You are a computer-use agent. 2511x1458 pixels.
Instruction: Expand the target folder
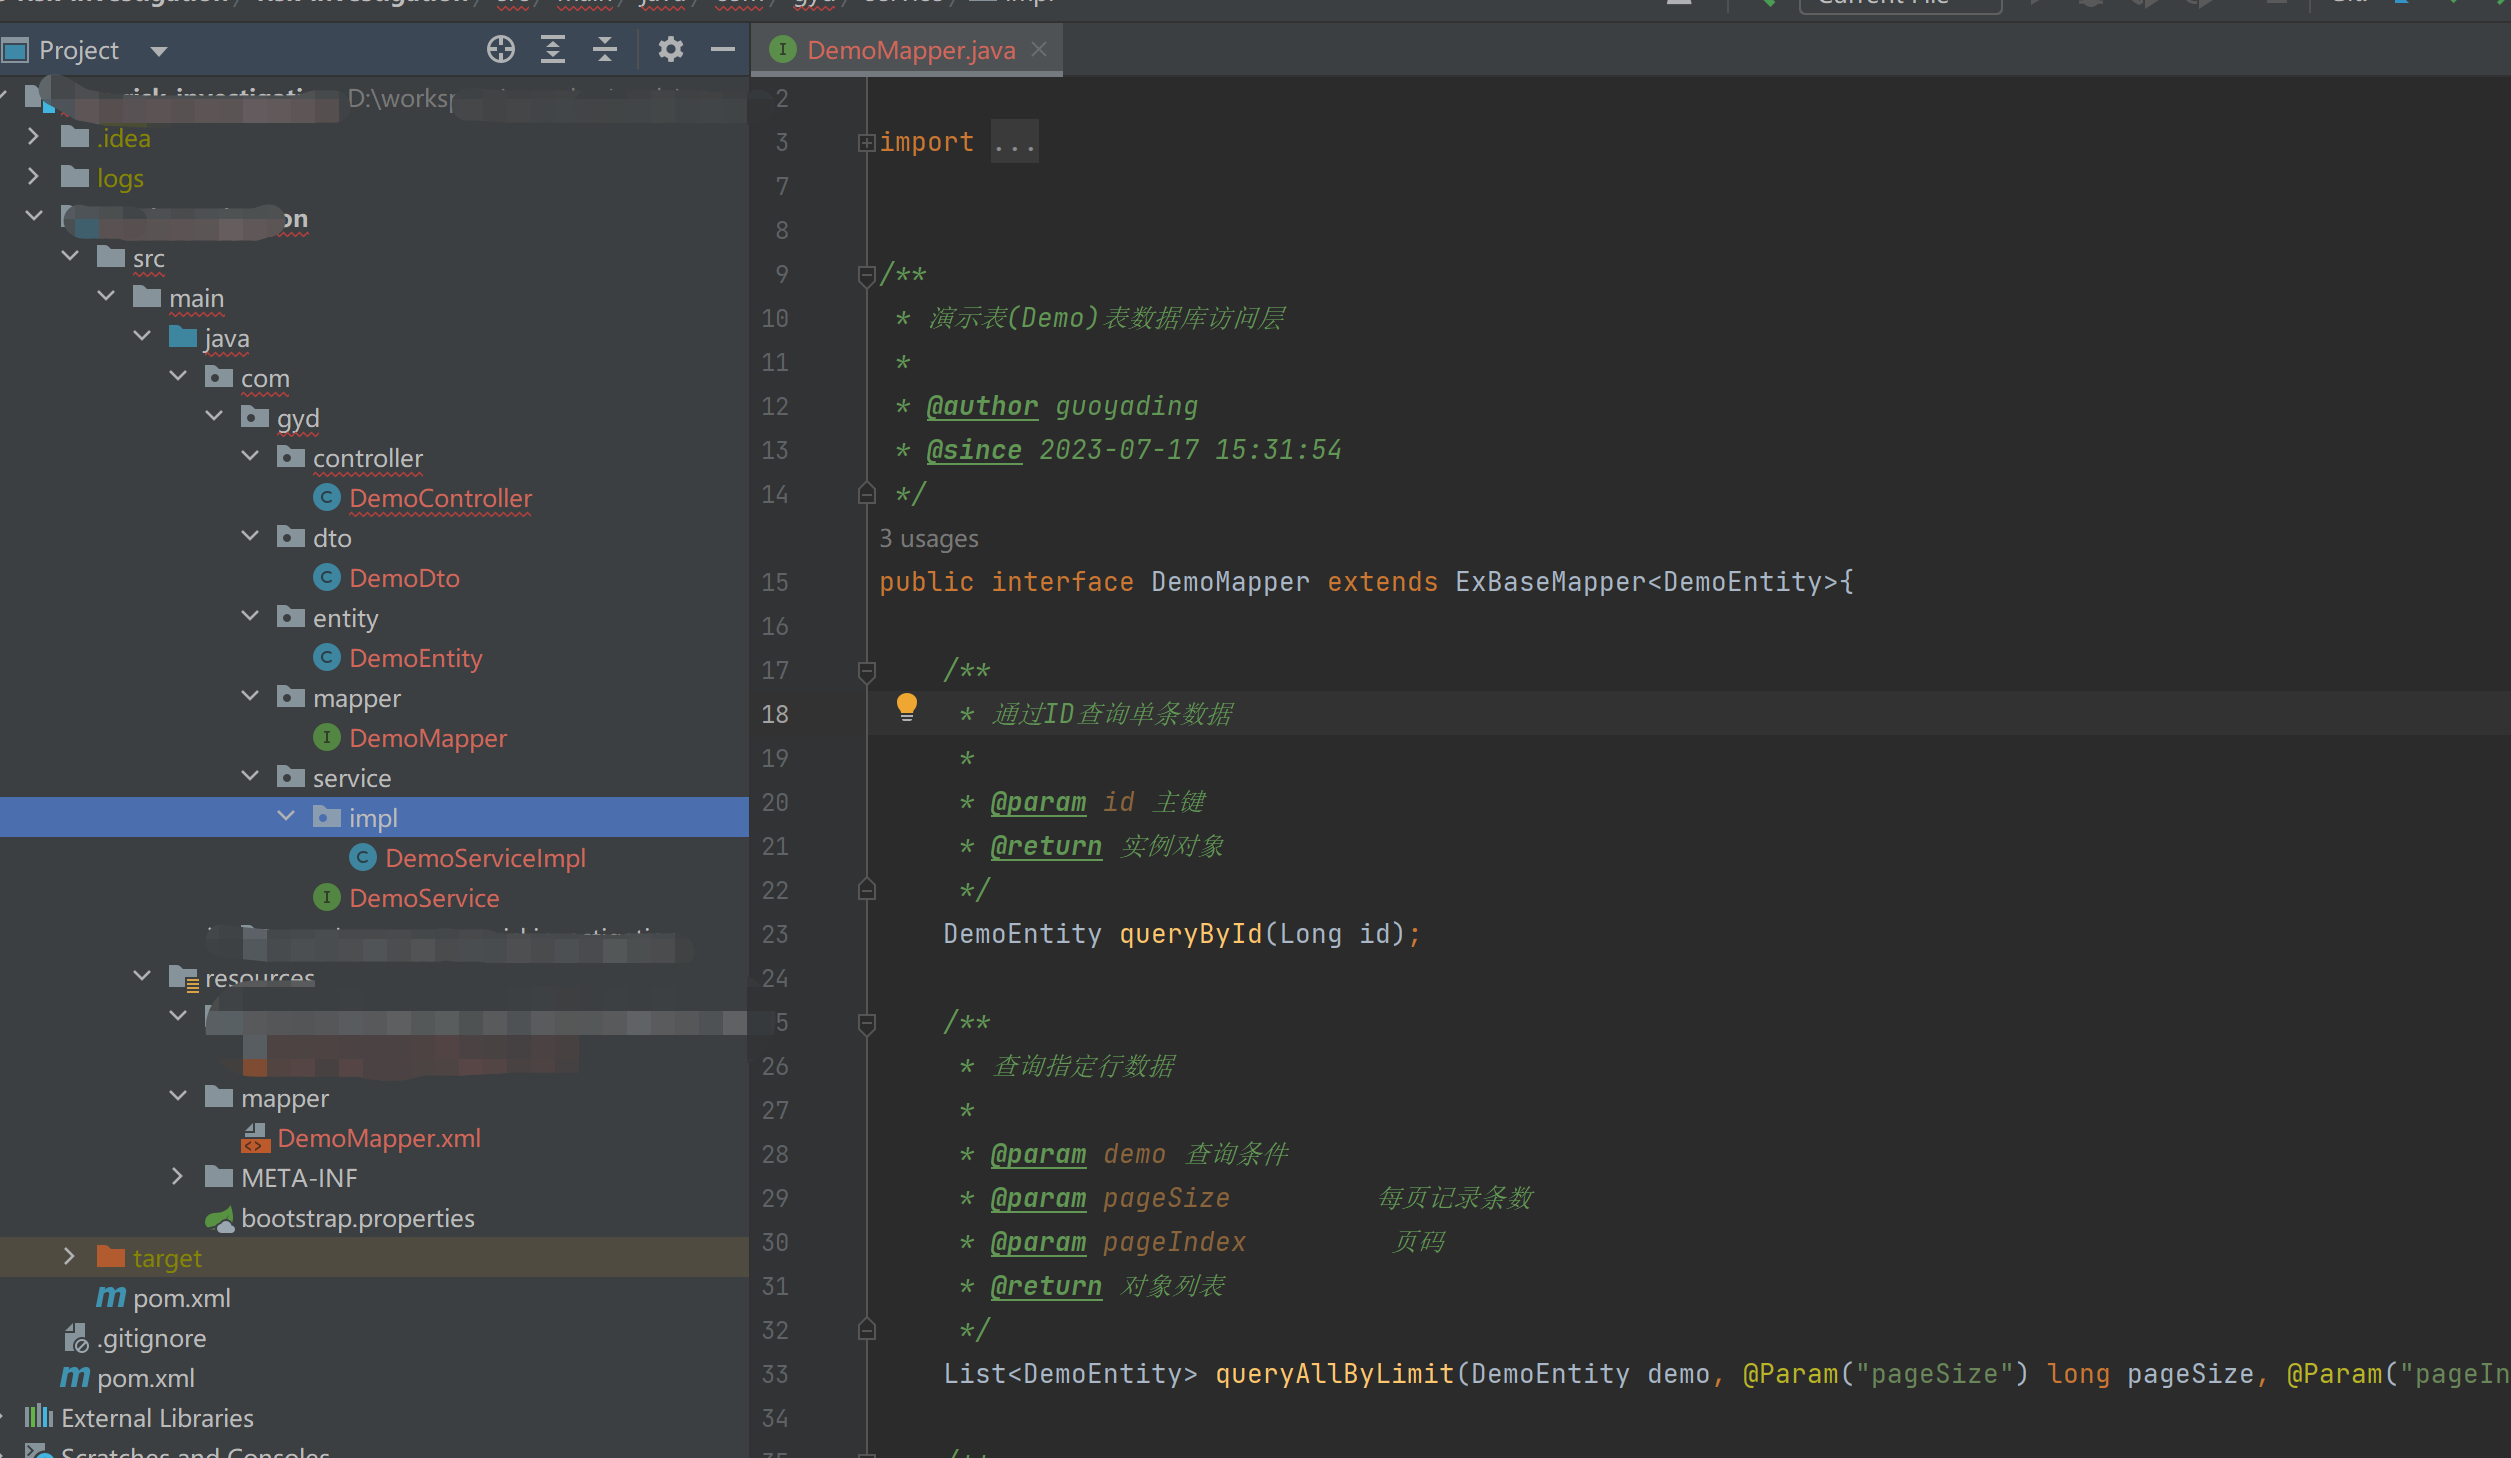69,1257
